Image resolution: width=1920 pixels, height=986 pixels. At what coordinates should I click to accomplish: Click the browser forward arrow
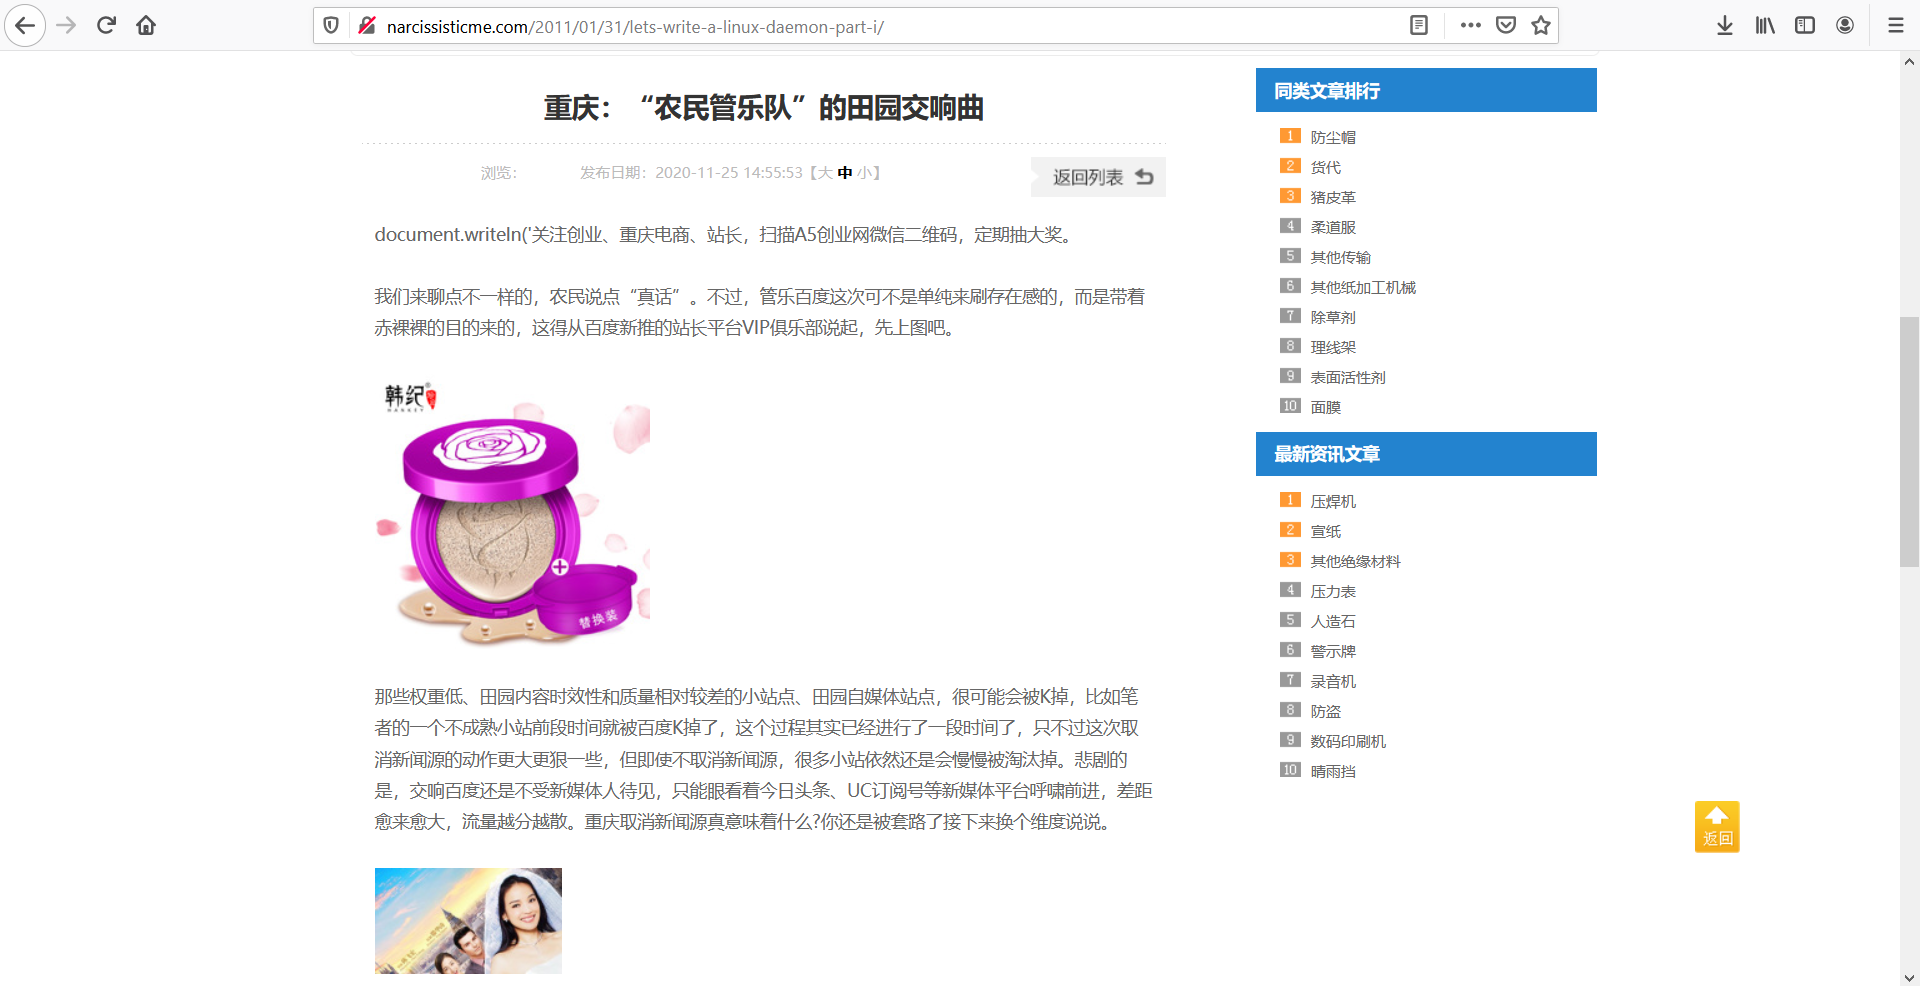point(66,25)
